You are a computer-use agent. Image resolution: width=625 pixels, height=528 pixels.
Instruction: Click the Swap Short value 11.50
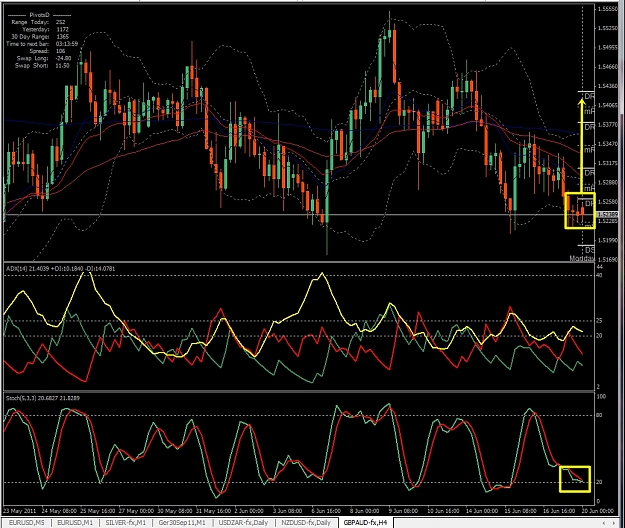coord(62,65)
